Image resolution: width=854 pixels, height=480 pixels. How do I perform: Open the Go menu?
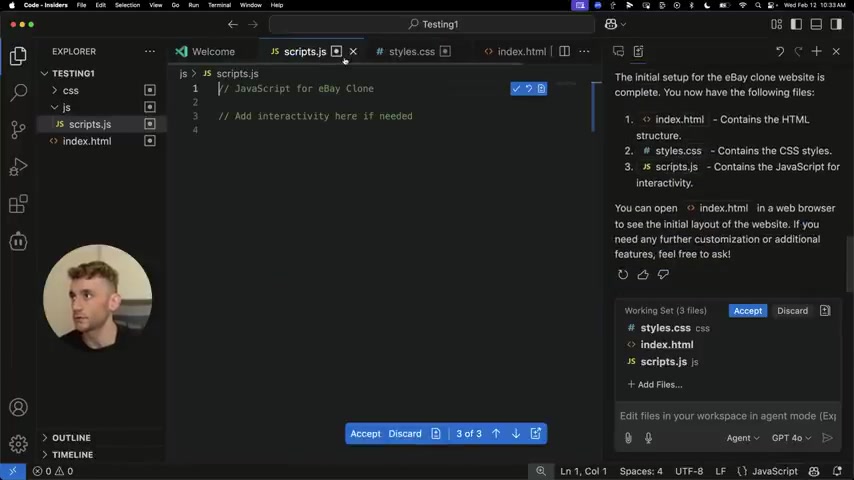[x=175, y=5]
